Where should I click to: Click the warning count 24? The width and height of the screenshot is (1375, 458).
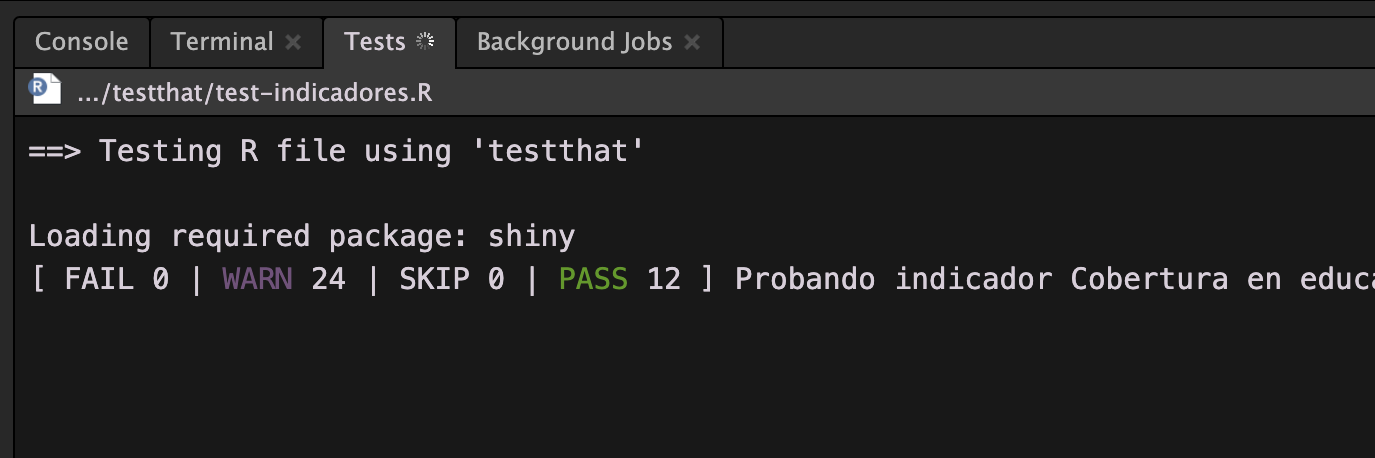[x=328, y=279]
